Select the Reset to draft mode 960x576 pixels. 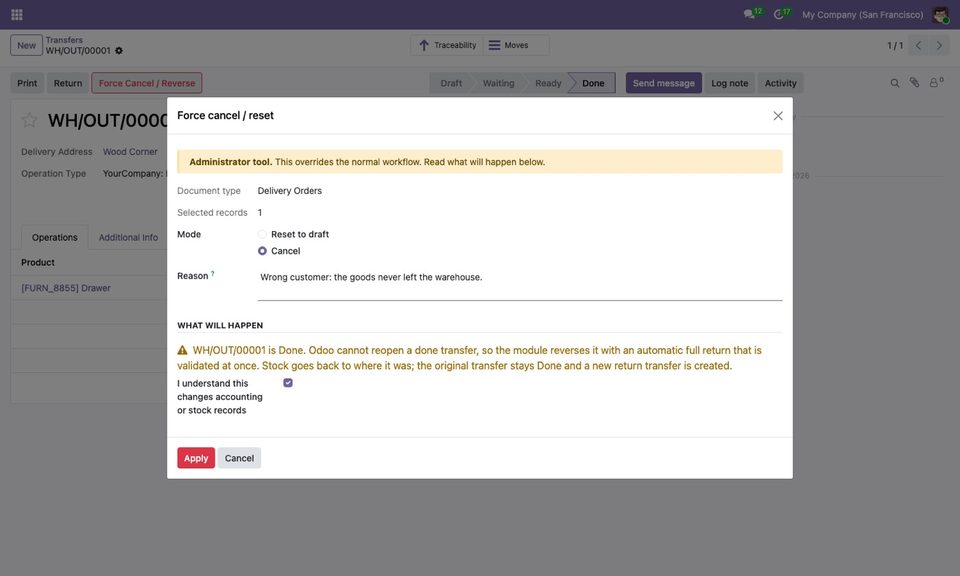pyautogui.click(x=262, y=234)
